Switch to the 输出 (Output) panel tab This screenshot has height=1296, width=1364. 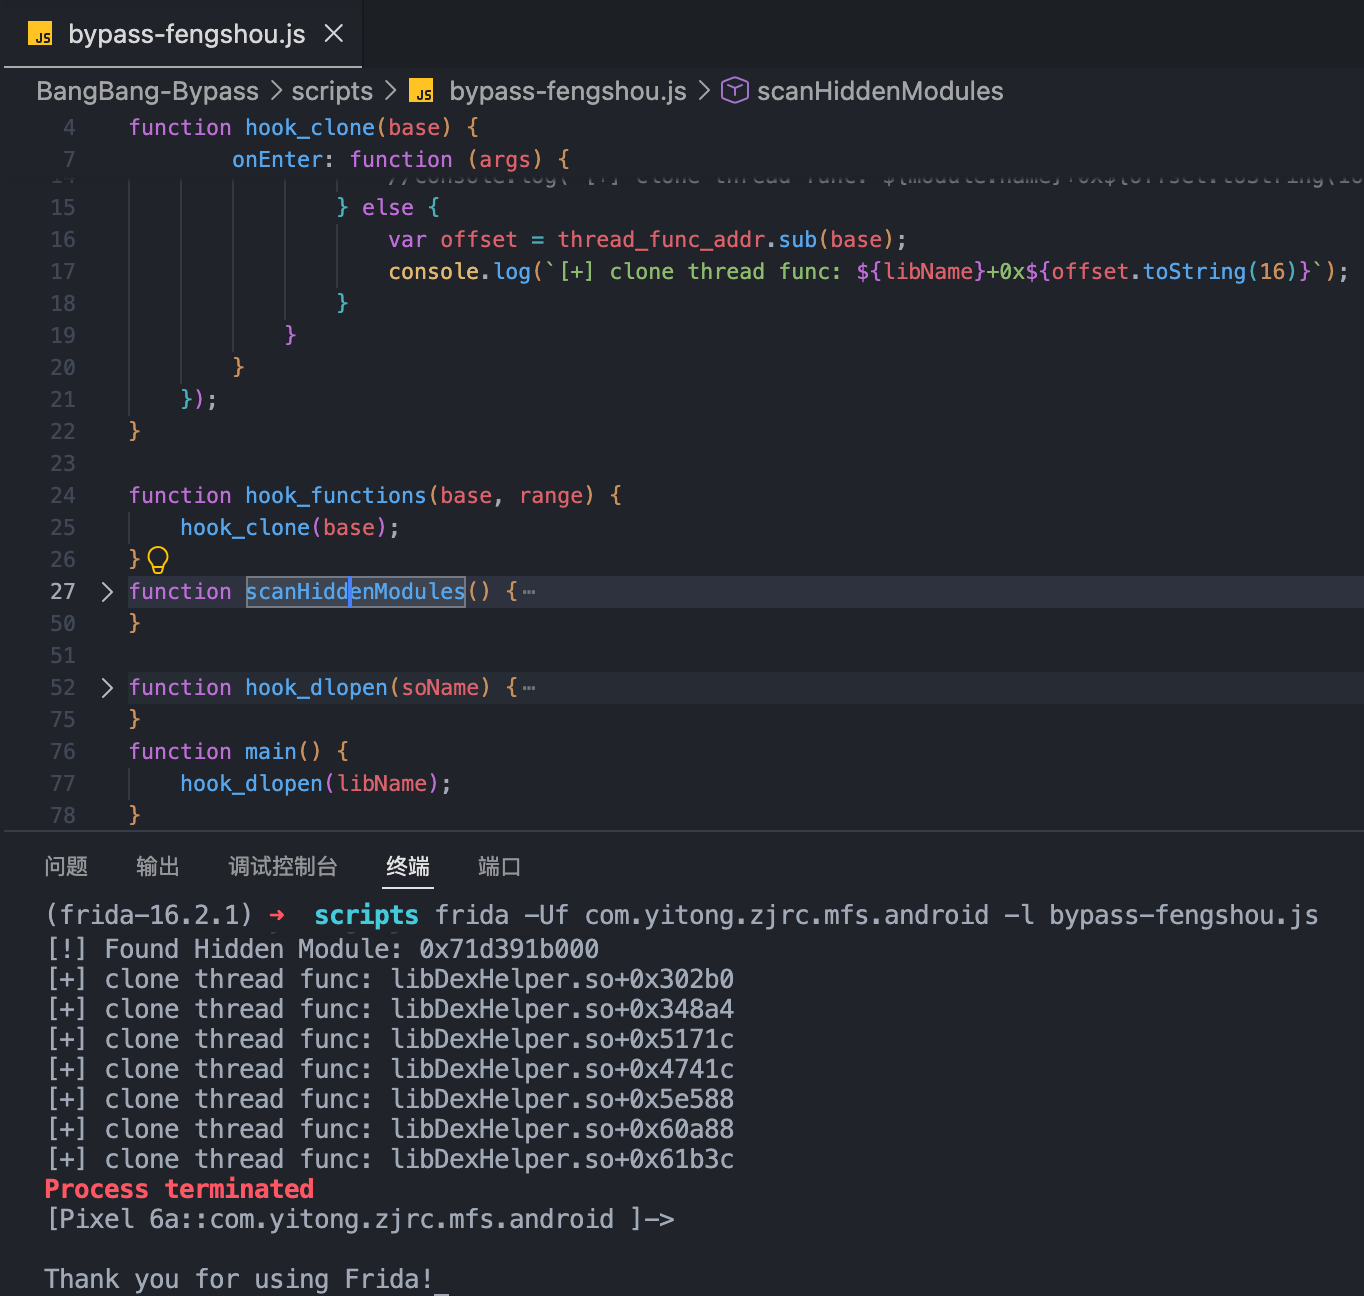(x=158, y=866)
